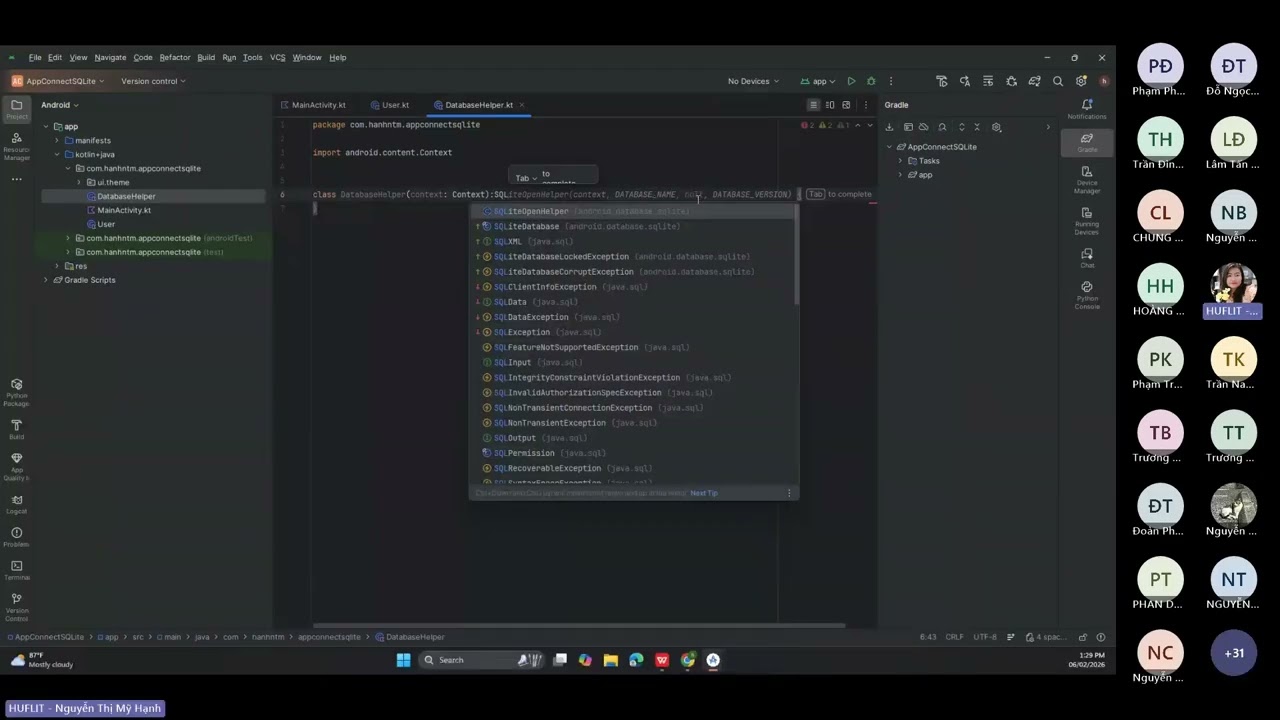
Task: Collapse all nodes in Gradle panel
Action: pos(977,127)
